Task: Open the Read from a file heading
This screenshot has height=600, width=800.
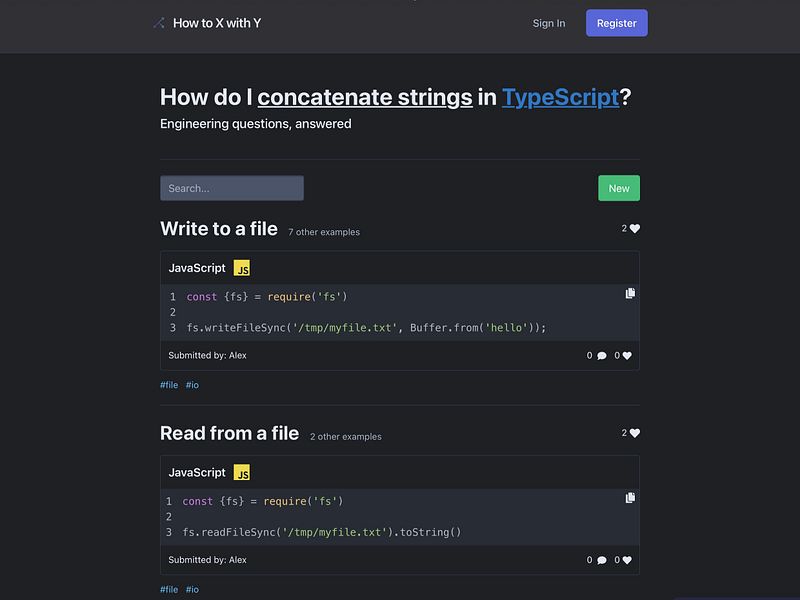Action: [x=230, y=433]
